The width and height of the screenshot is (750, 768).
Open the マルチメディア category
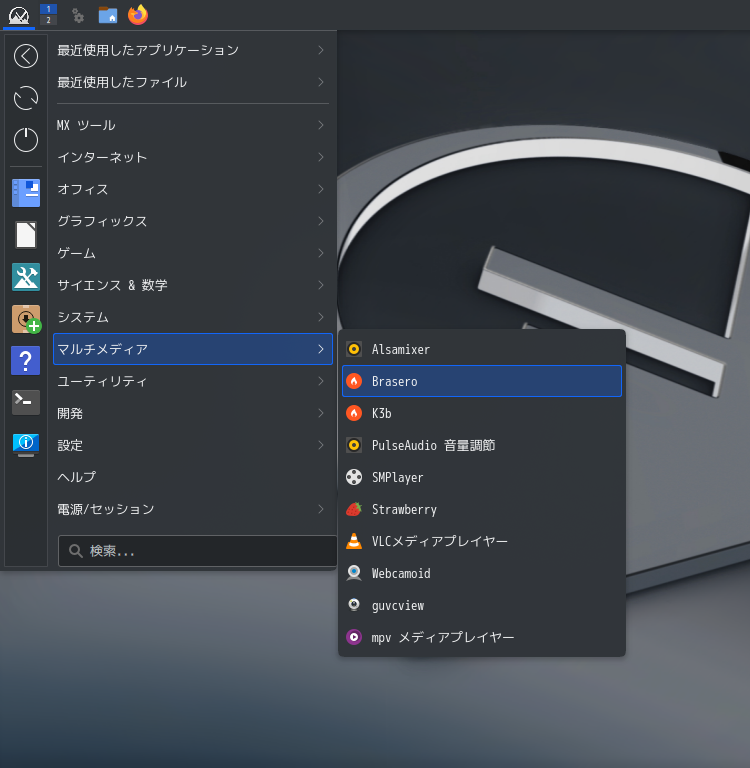[193, 349]
